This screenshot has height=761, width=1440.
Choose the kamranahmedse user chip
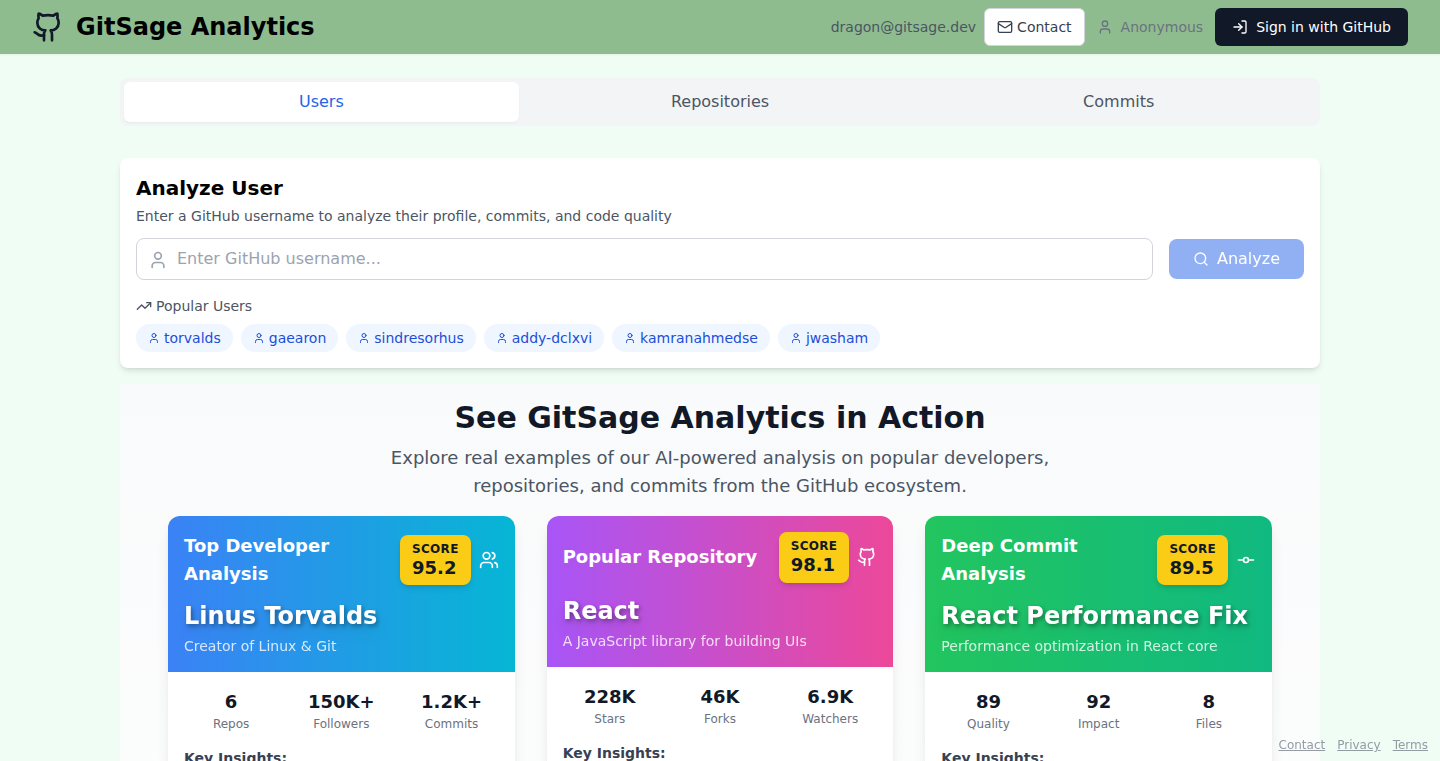point(691,338)
